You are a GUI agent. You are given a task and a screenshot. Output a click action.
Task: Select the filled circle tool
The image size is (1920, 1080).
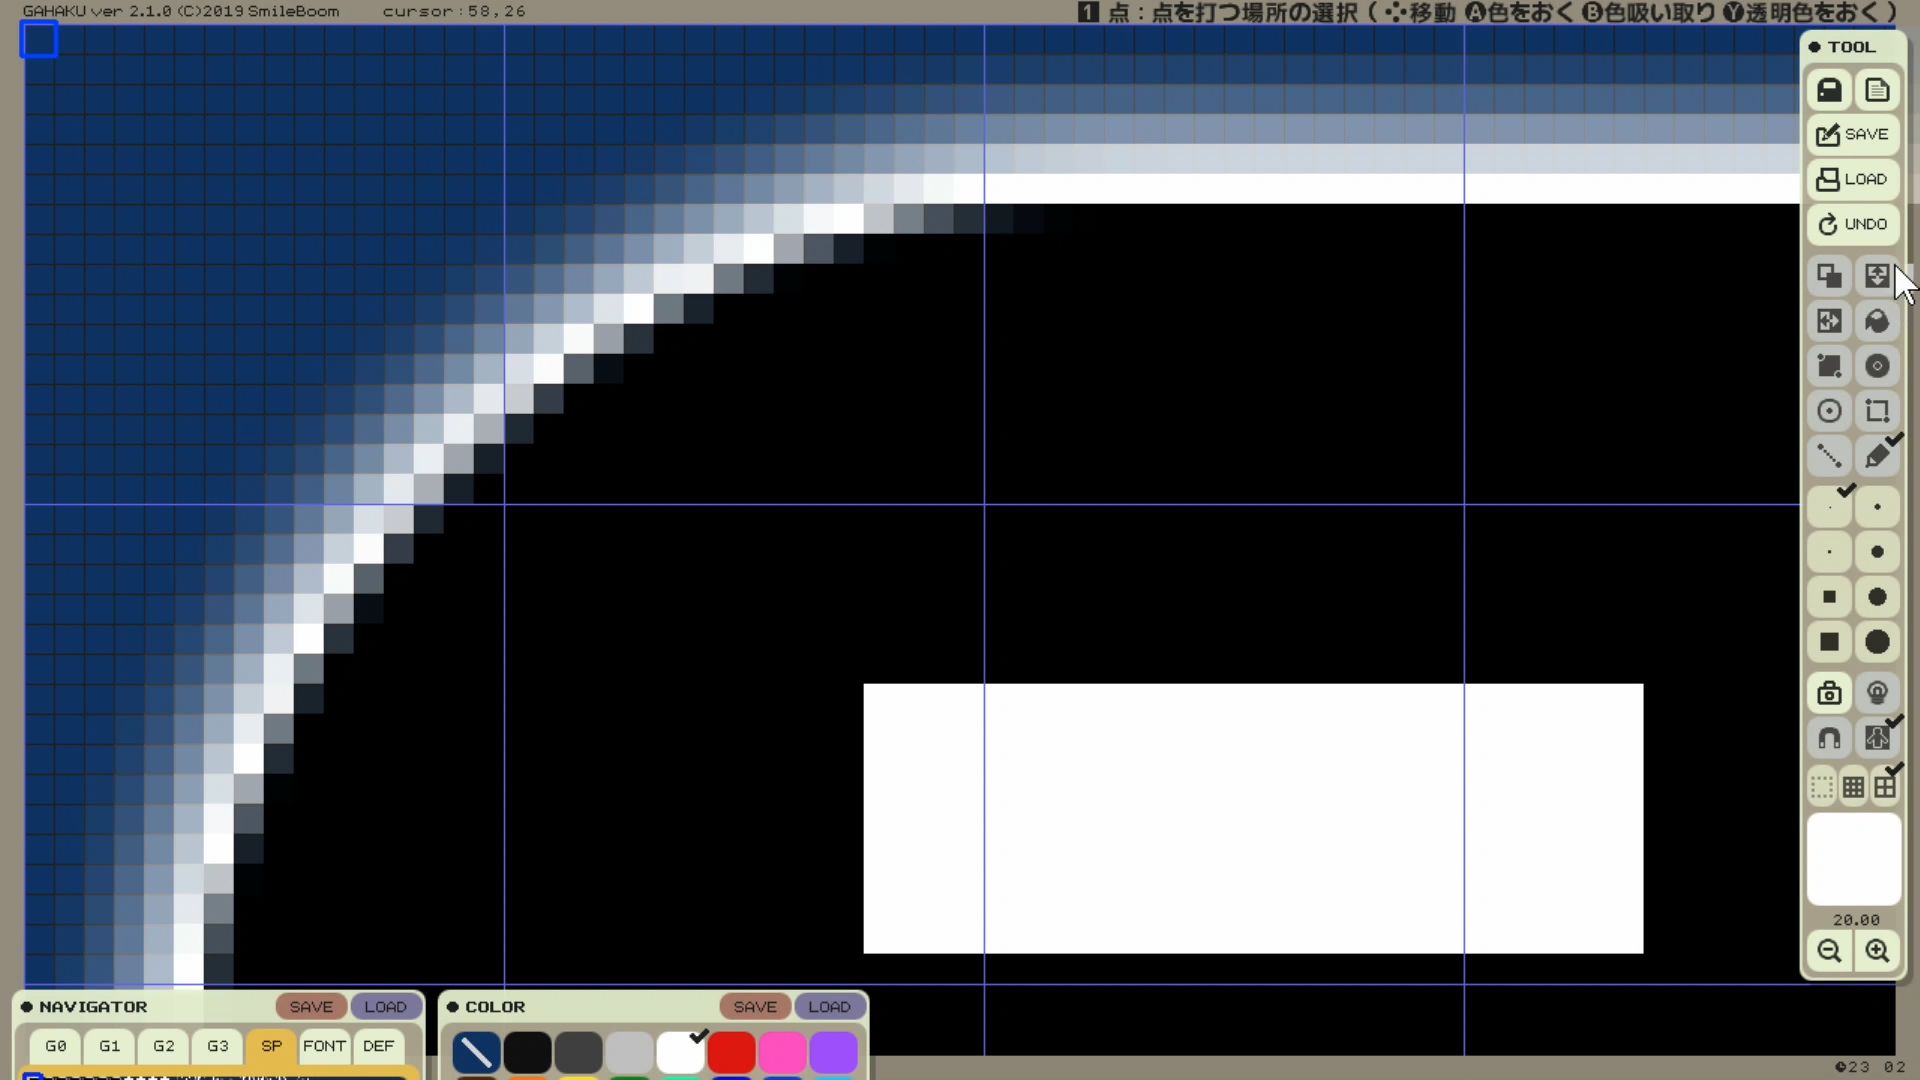1877,366
